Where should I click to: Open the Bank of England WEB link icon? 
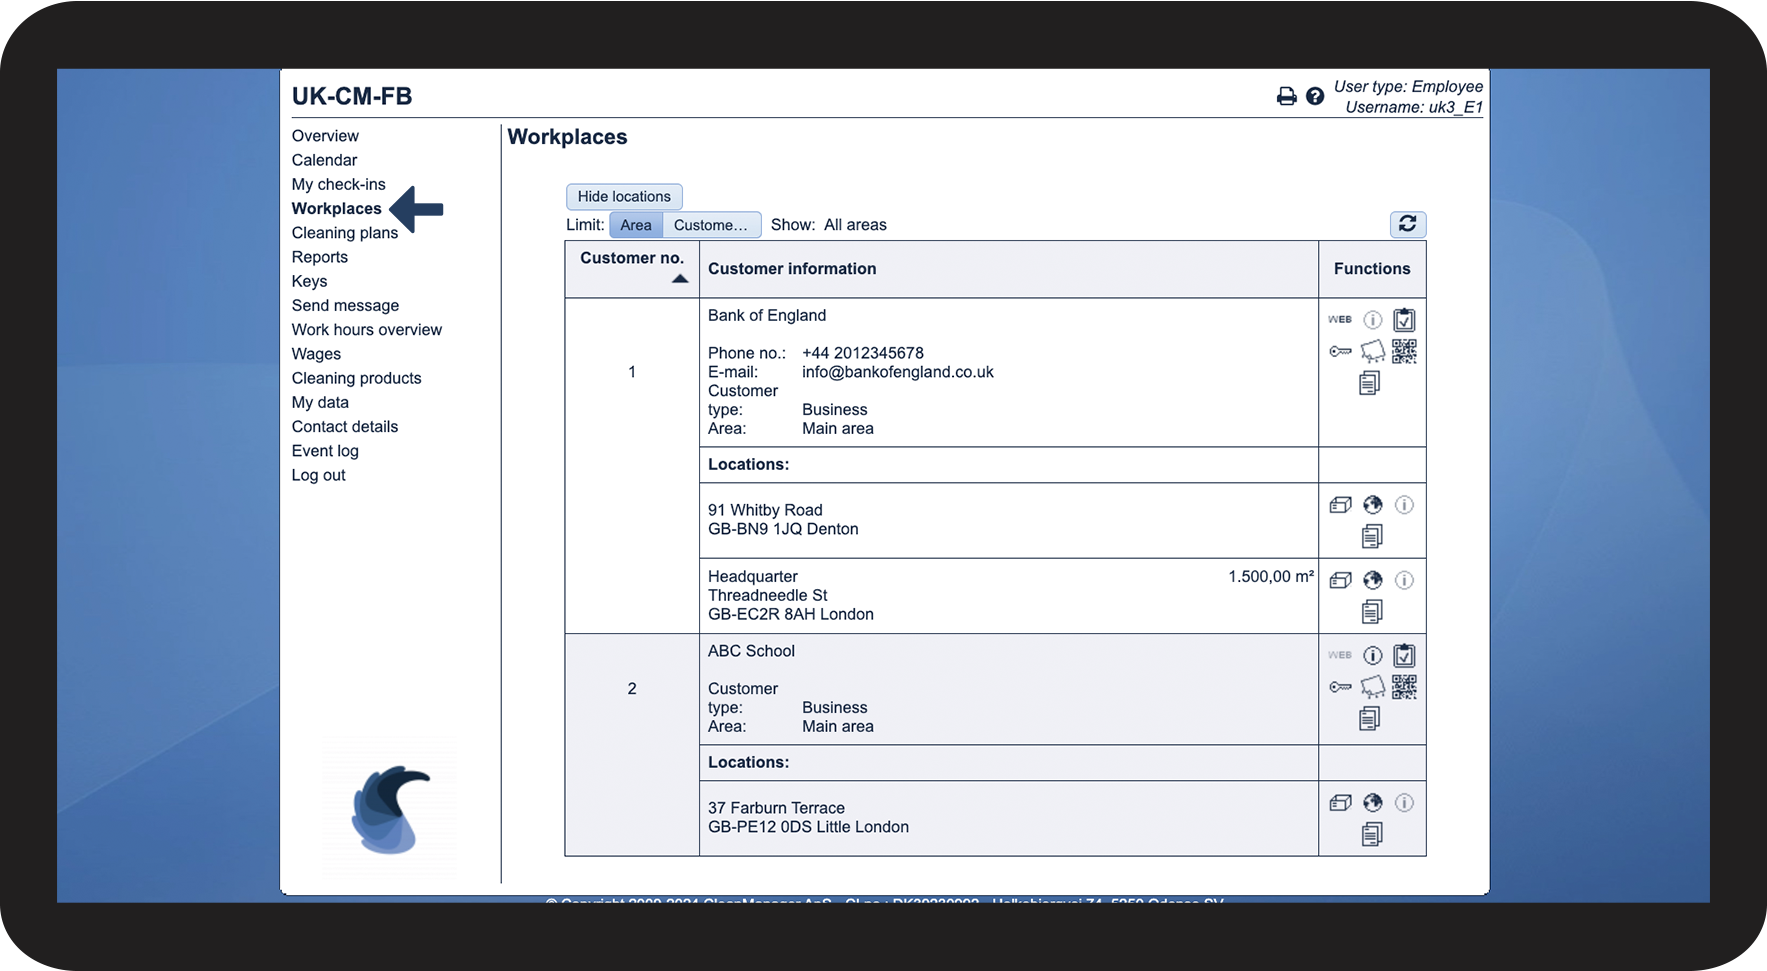[x=1340, y=320]
